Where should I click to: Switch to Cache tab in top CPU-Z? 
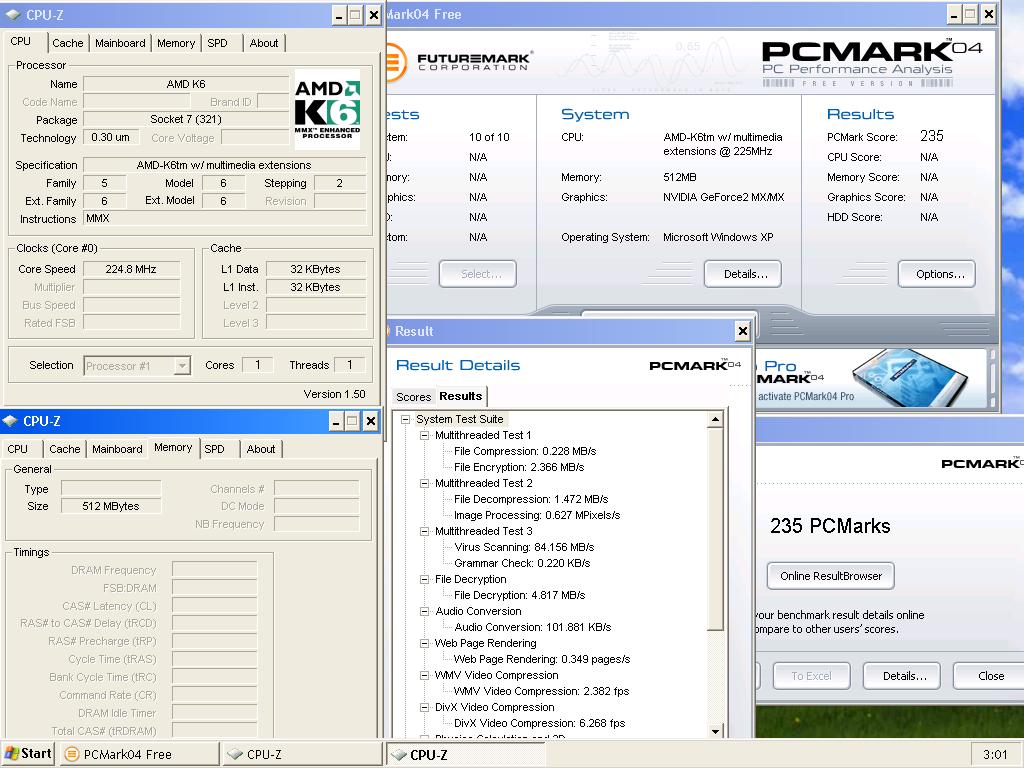(x=68, y=43)
